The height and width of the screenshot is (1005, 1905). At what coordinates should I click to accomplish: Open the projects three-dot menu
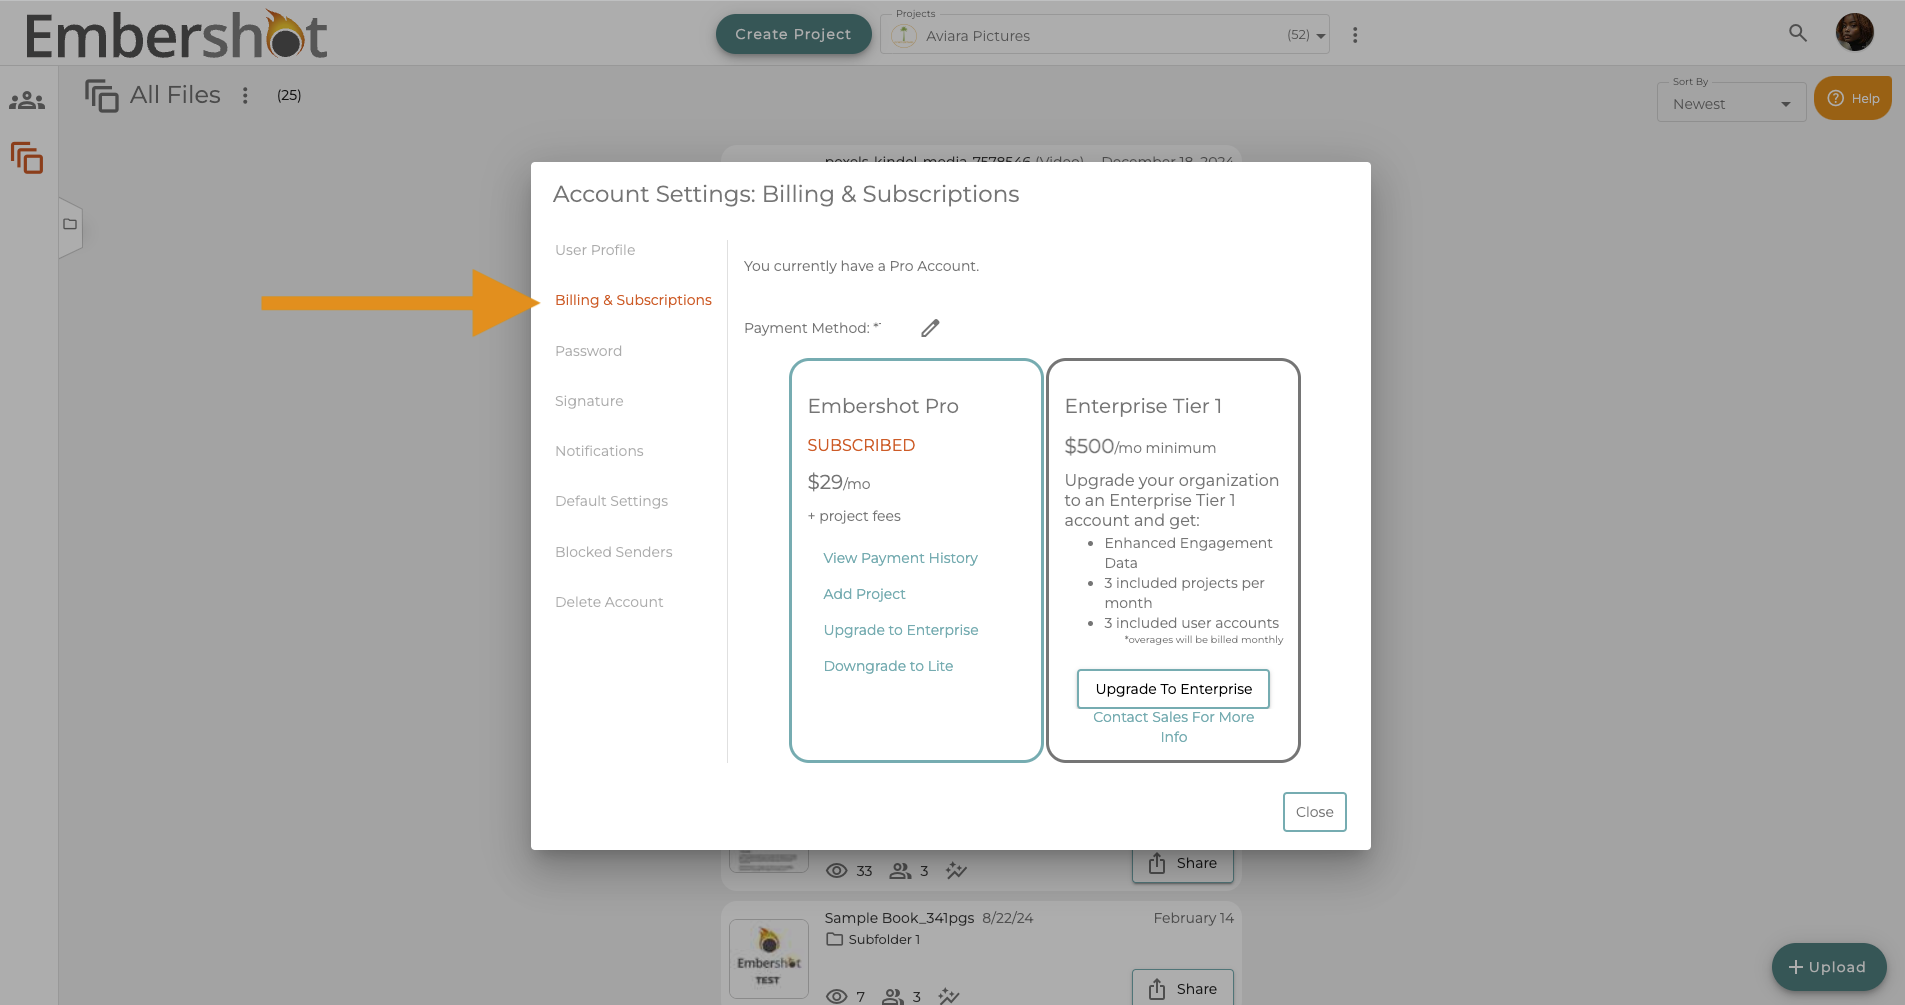click(1355, 35)
